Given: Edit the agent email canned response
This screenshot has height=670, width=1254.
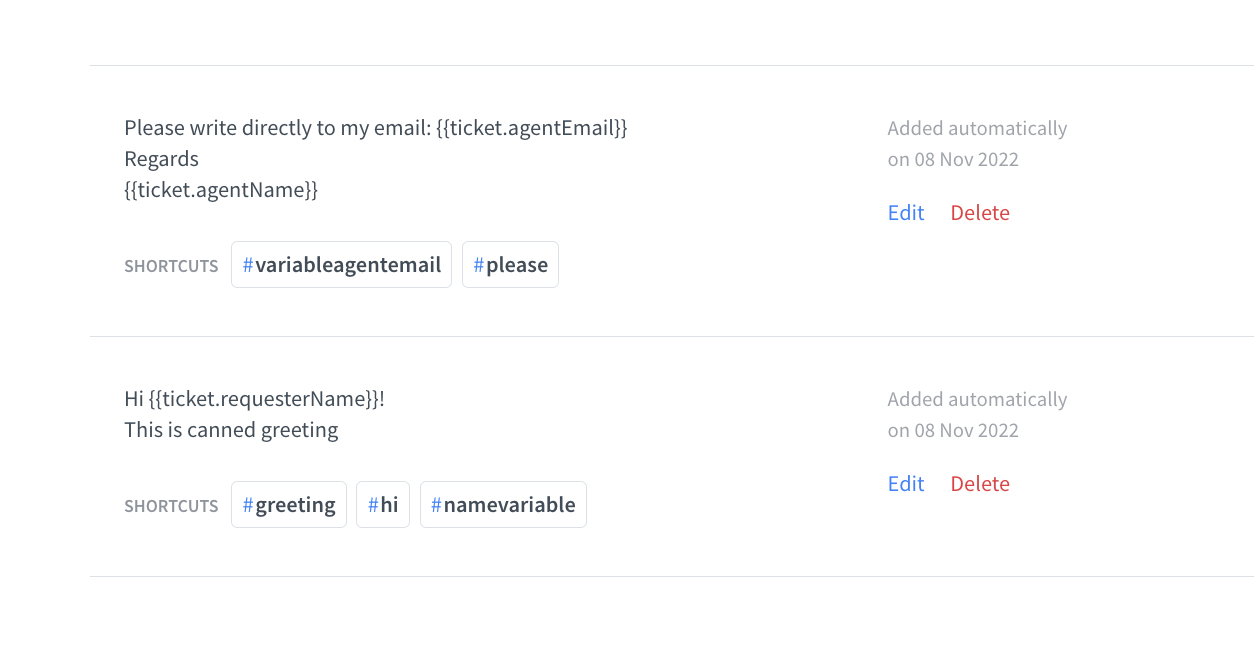Looking at the screenshot, I should coord(905,212).
